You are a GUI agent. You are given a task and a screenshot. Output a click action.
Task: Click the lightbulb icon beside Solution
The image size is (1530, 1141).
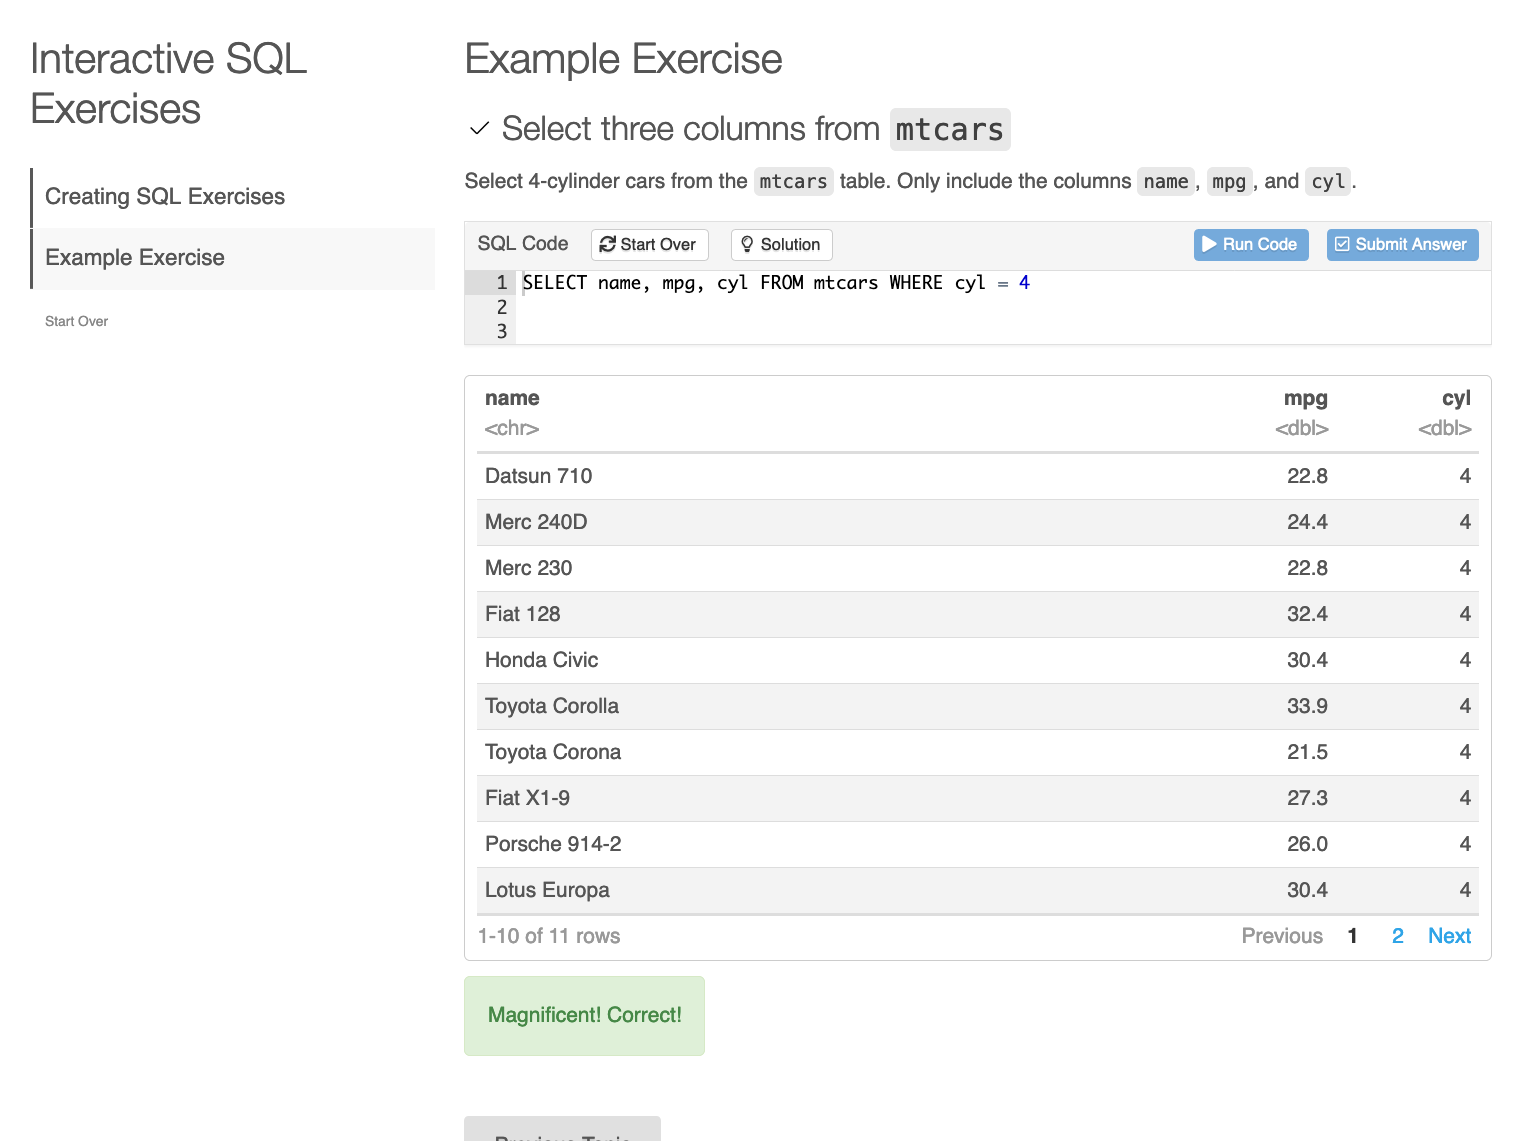pos(746,244)
